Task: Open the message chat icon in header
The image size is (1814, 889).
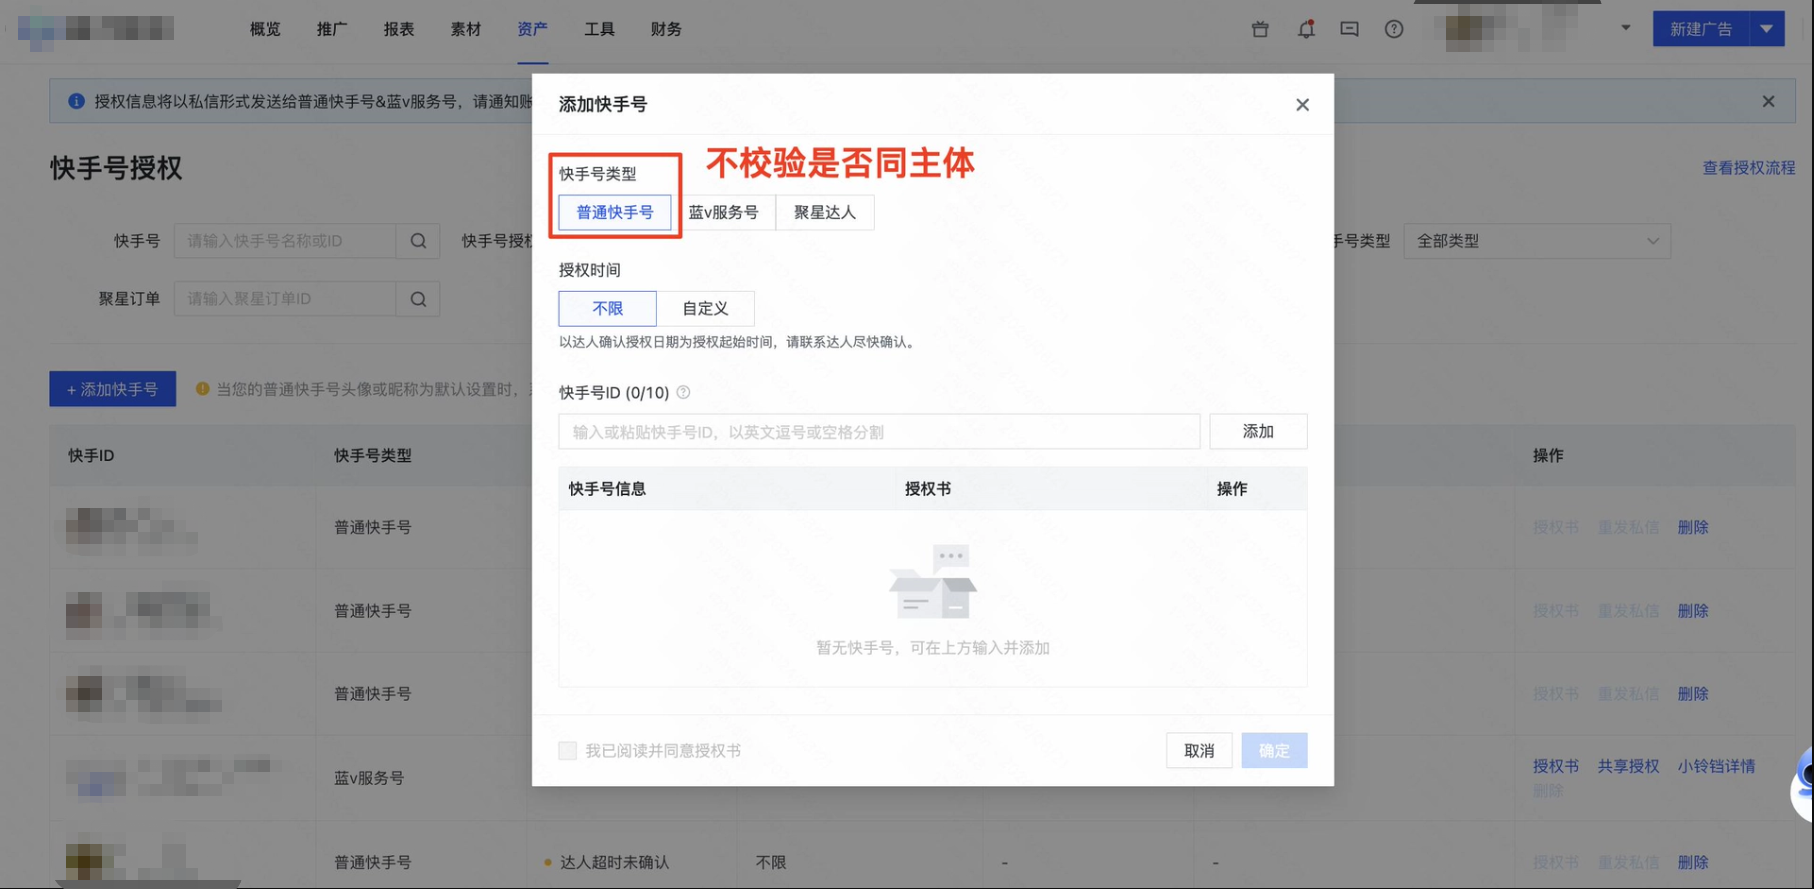Action: coord(1349,29)
